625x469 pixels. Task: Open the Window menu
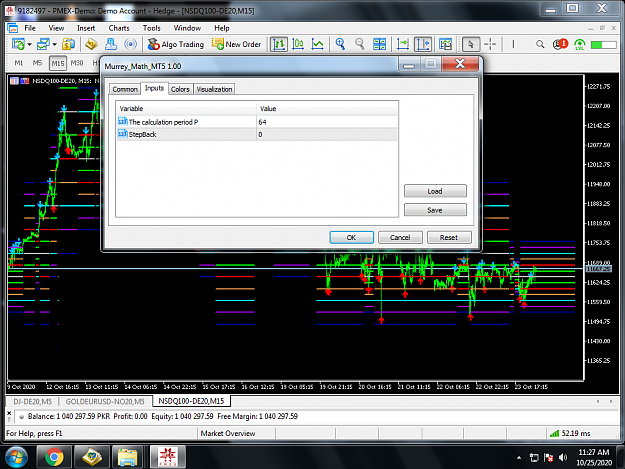click(187, 28)
